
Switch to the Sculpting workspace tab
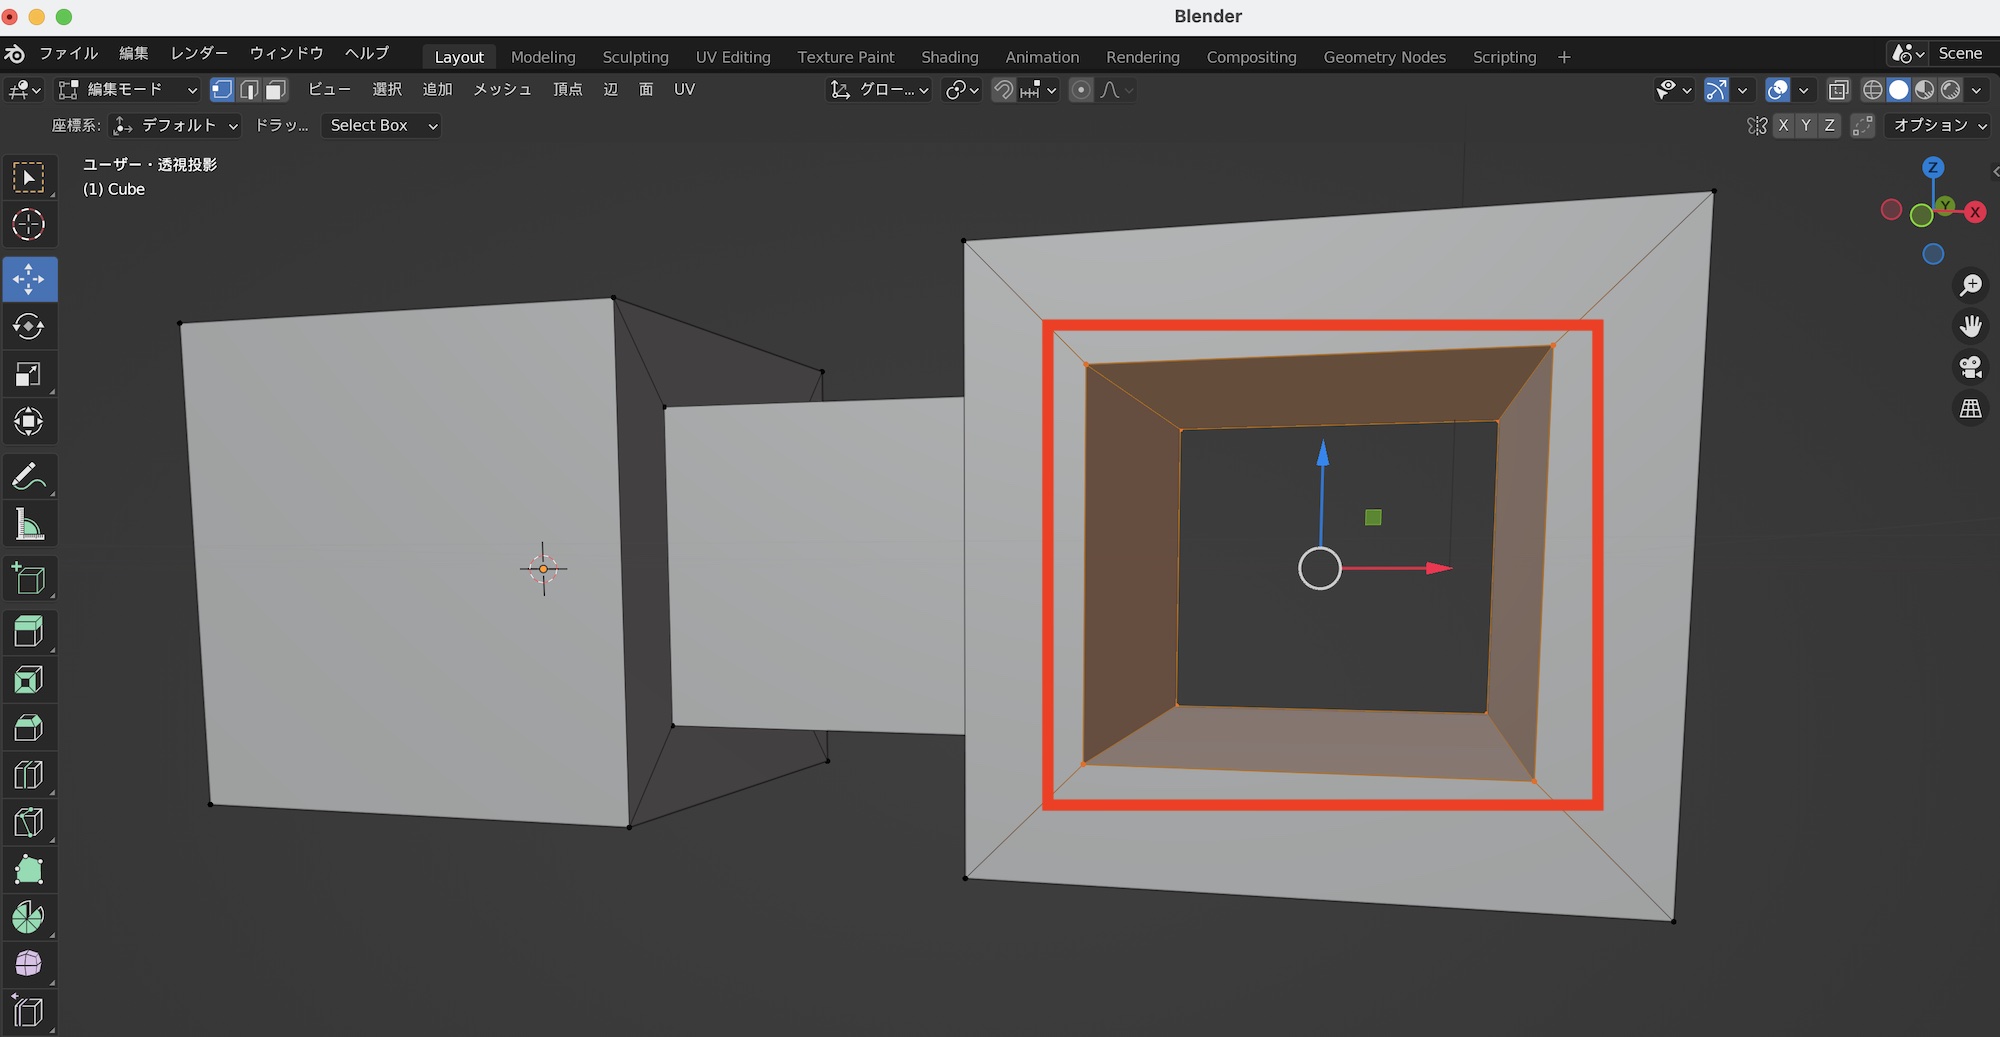tap(635, 57)
